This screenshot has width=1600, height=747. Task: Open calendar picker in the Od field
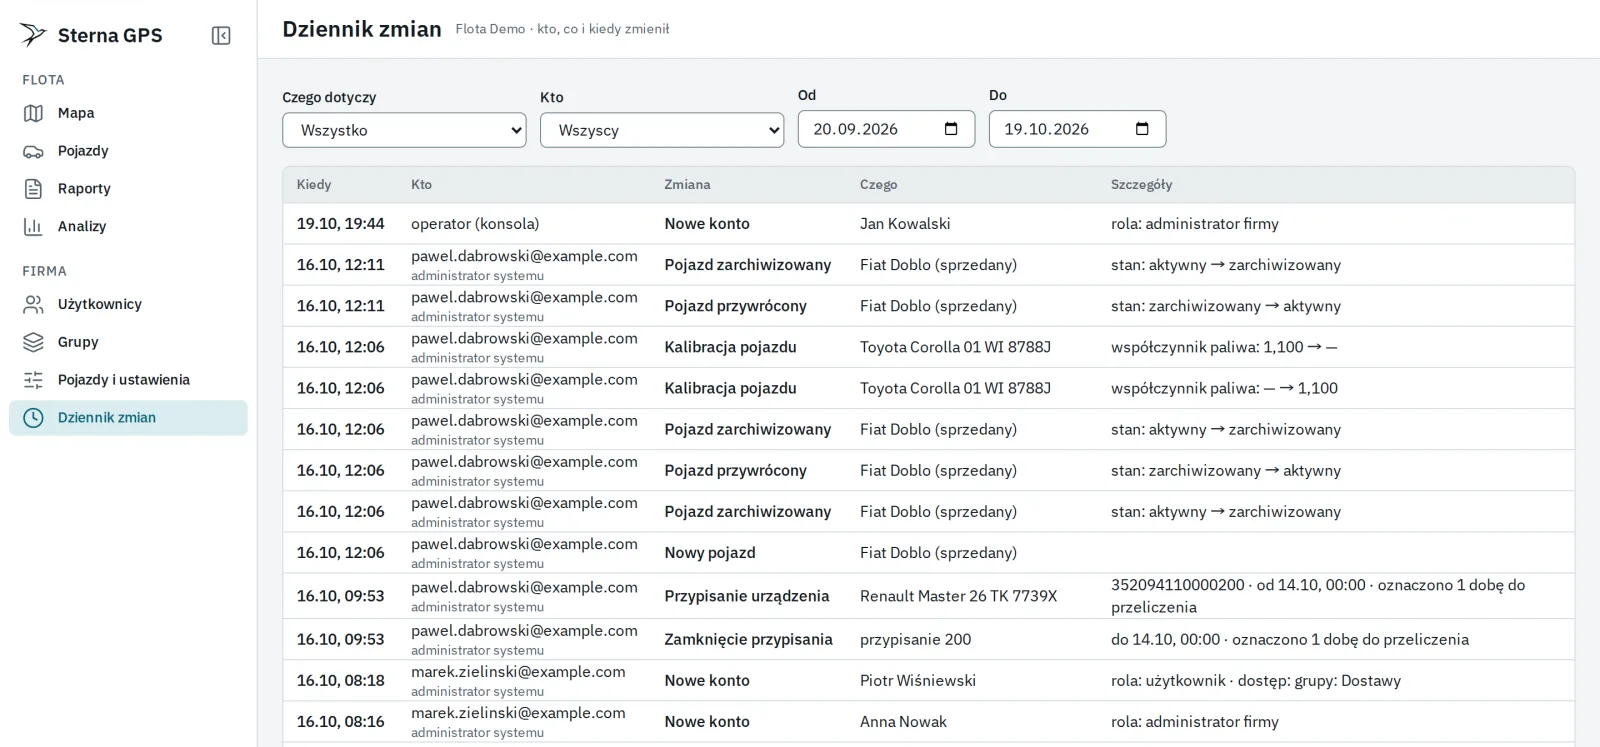951,129
